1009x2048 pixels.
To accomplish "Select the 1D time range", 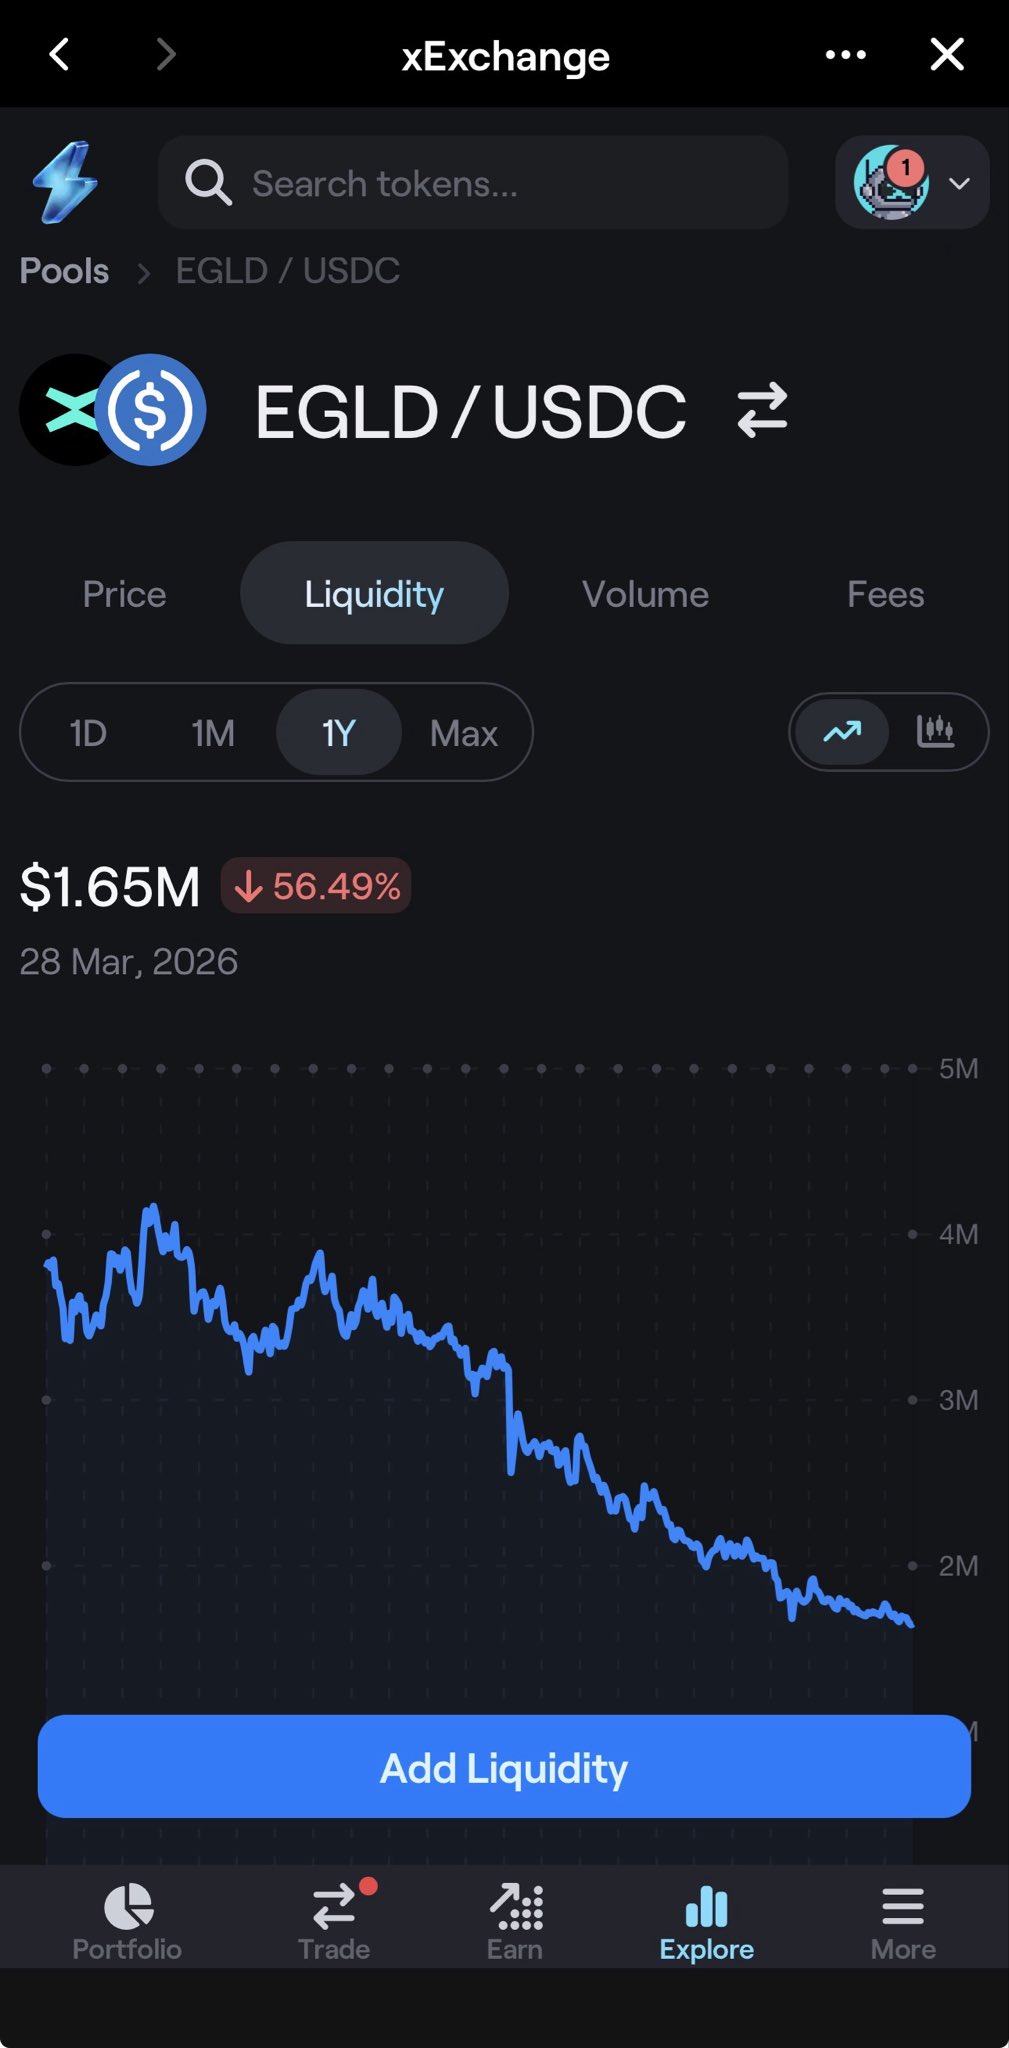I will [88, 733].
